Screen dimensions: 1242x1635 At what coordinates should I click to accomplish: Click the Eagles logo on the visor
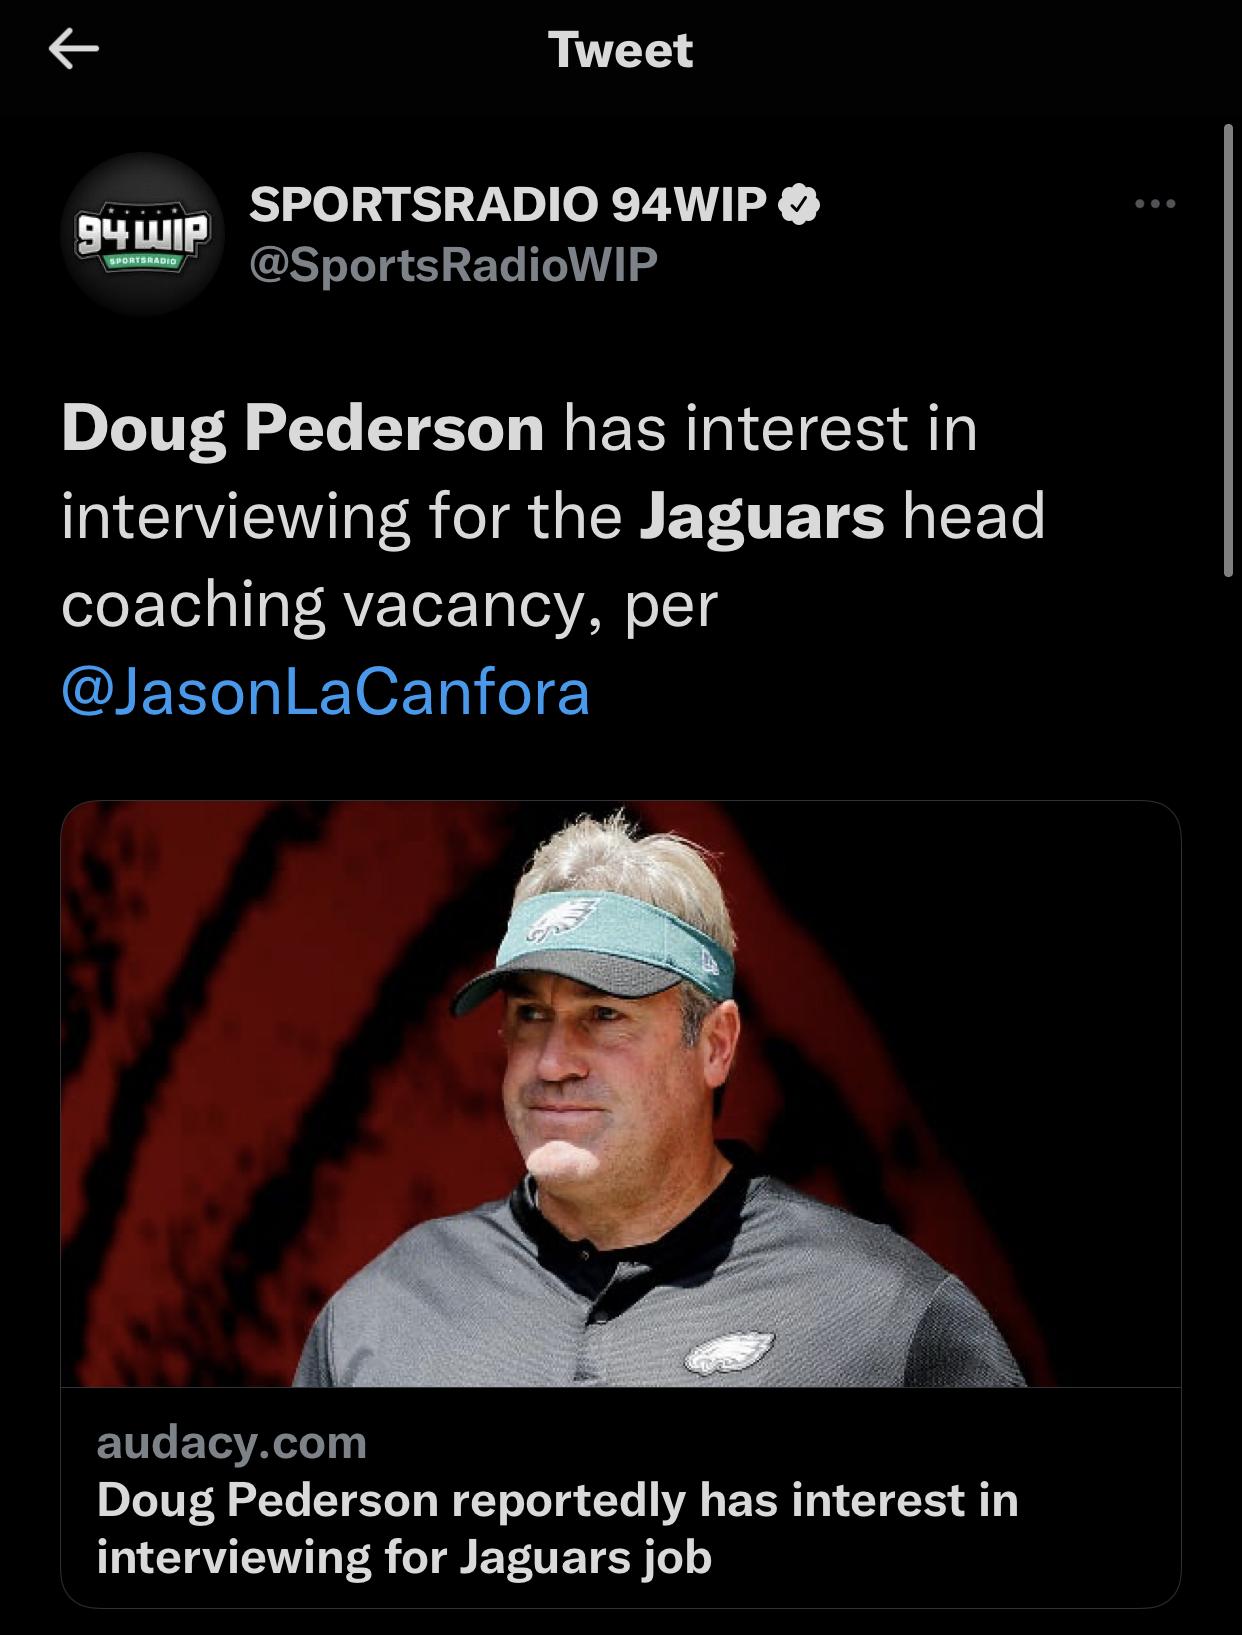[x=563, y=918]
